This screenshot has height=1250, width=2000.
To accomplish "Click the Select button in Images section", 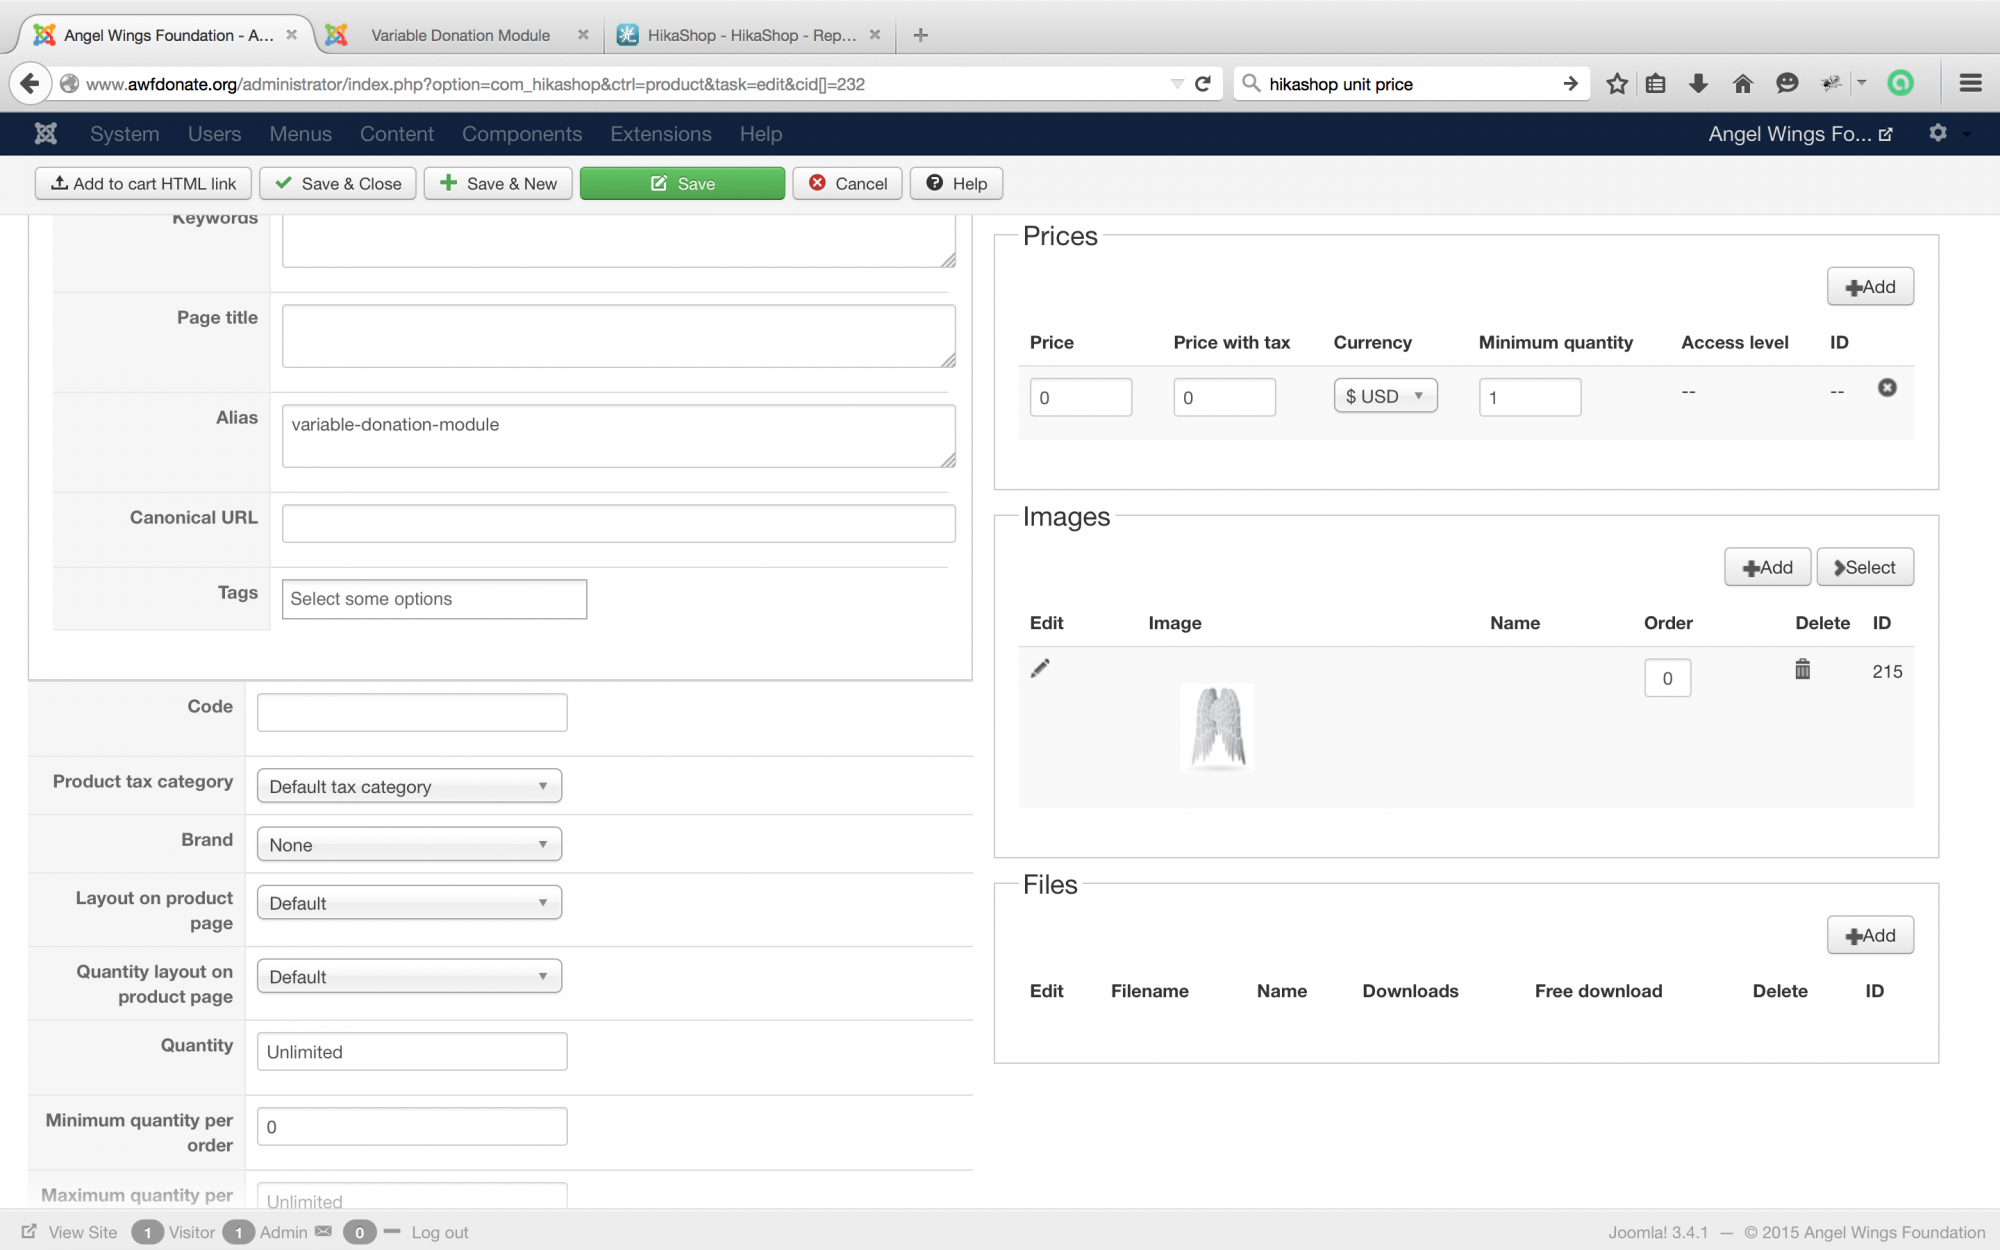I will tap(1865, 568).
